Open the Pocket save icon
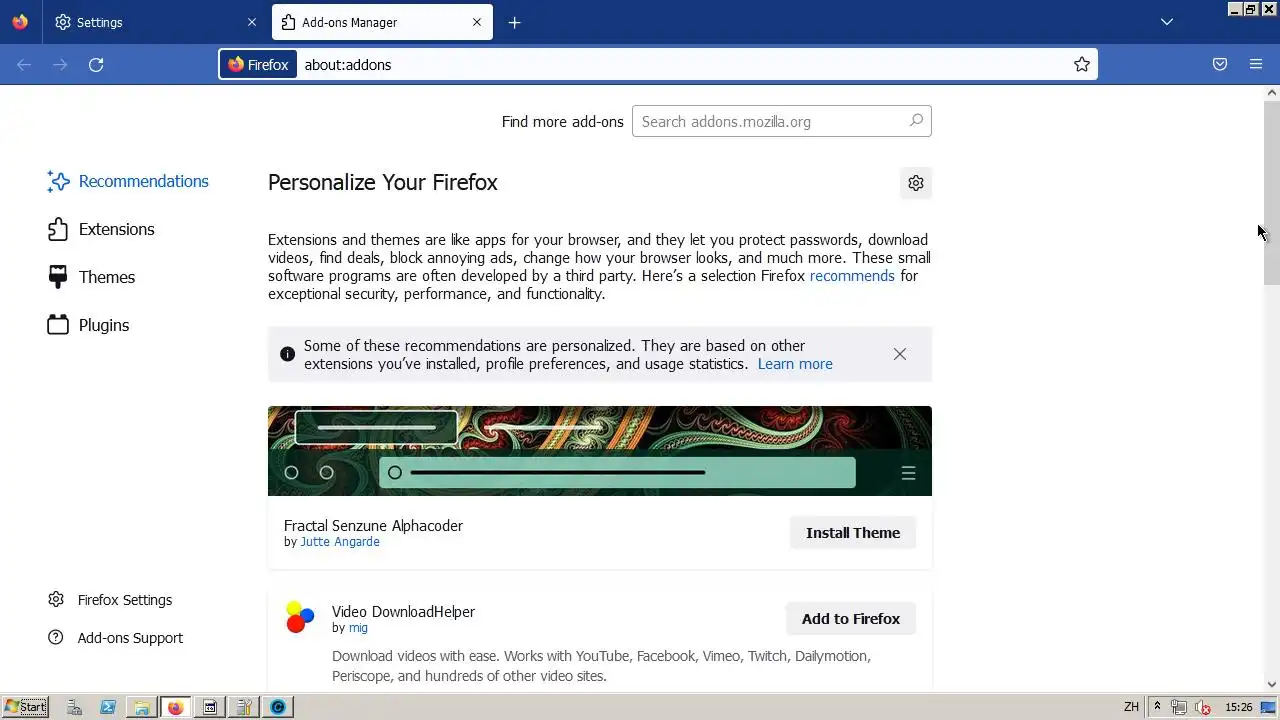Image resolution: width=1280 pixels, height=720 pixels. [1220, 65]
